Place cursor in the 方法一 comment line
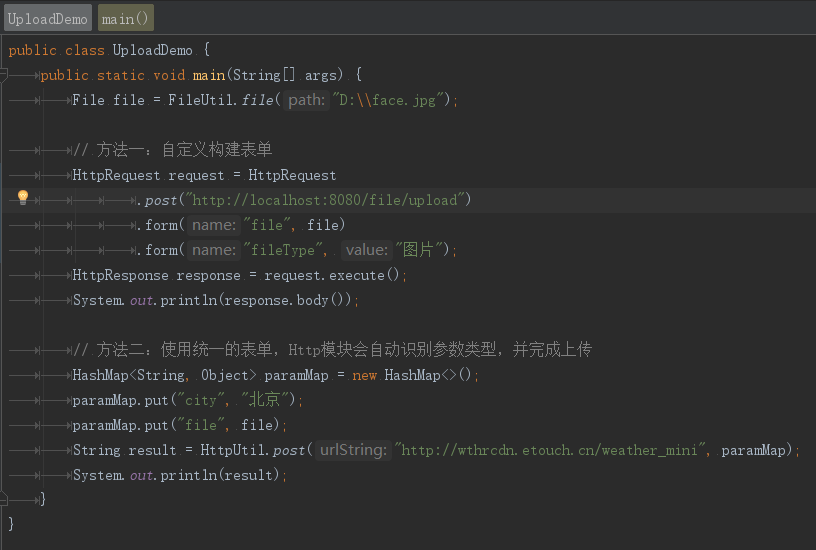Image resolution: width=816 pixels, height=550 pixels. tap(172, 150)
